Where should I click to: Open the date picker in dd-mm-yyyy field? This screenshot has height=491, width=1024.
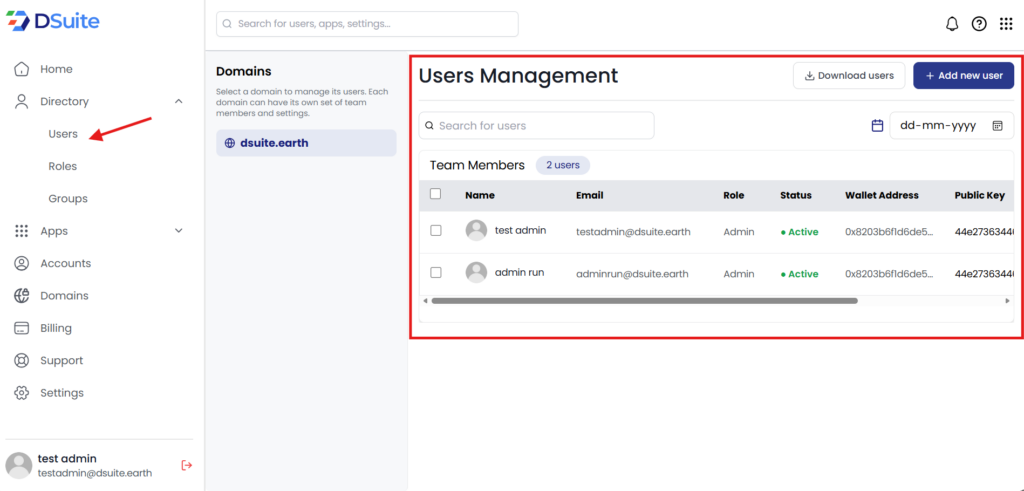(997, 126)
